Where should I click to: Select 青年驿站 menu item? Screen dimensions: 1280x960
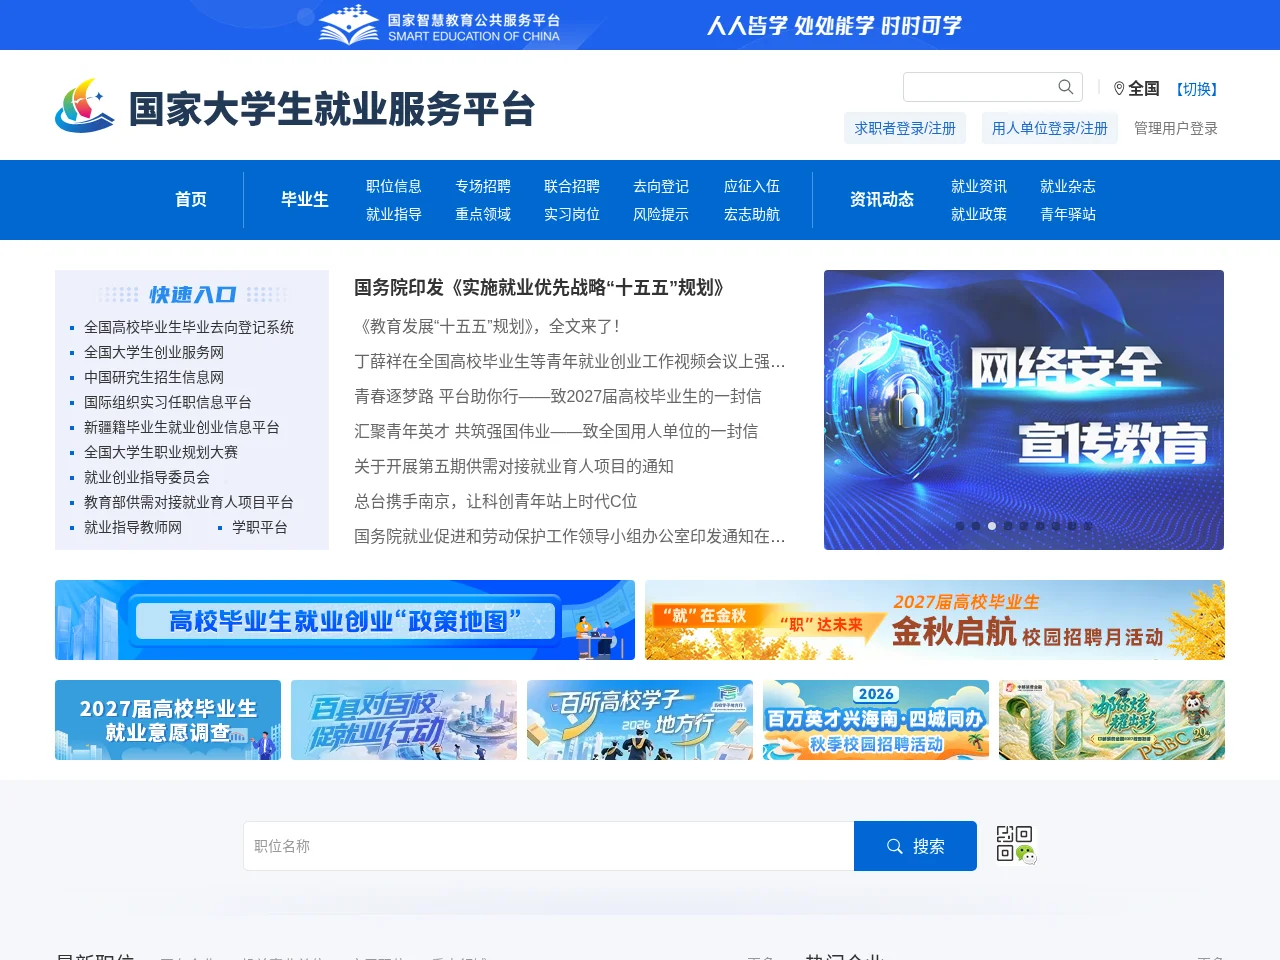[x=1068, y=214]
